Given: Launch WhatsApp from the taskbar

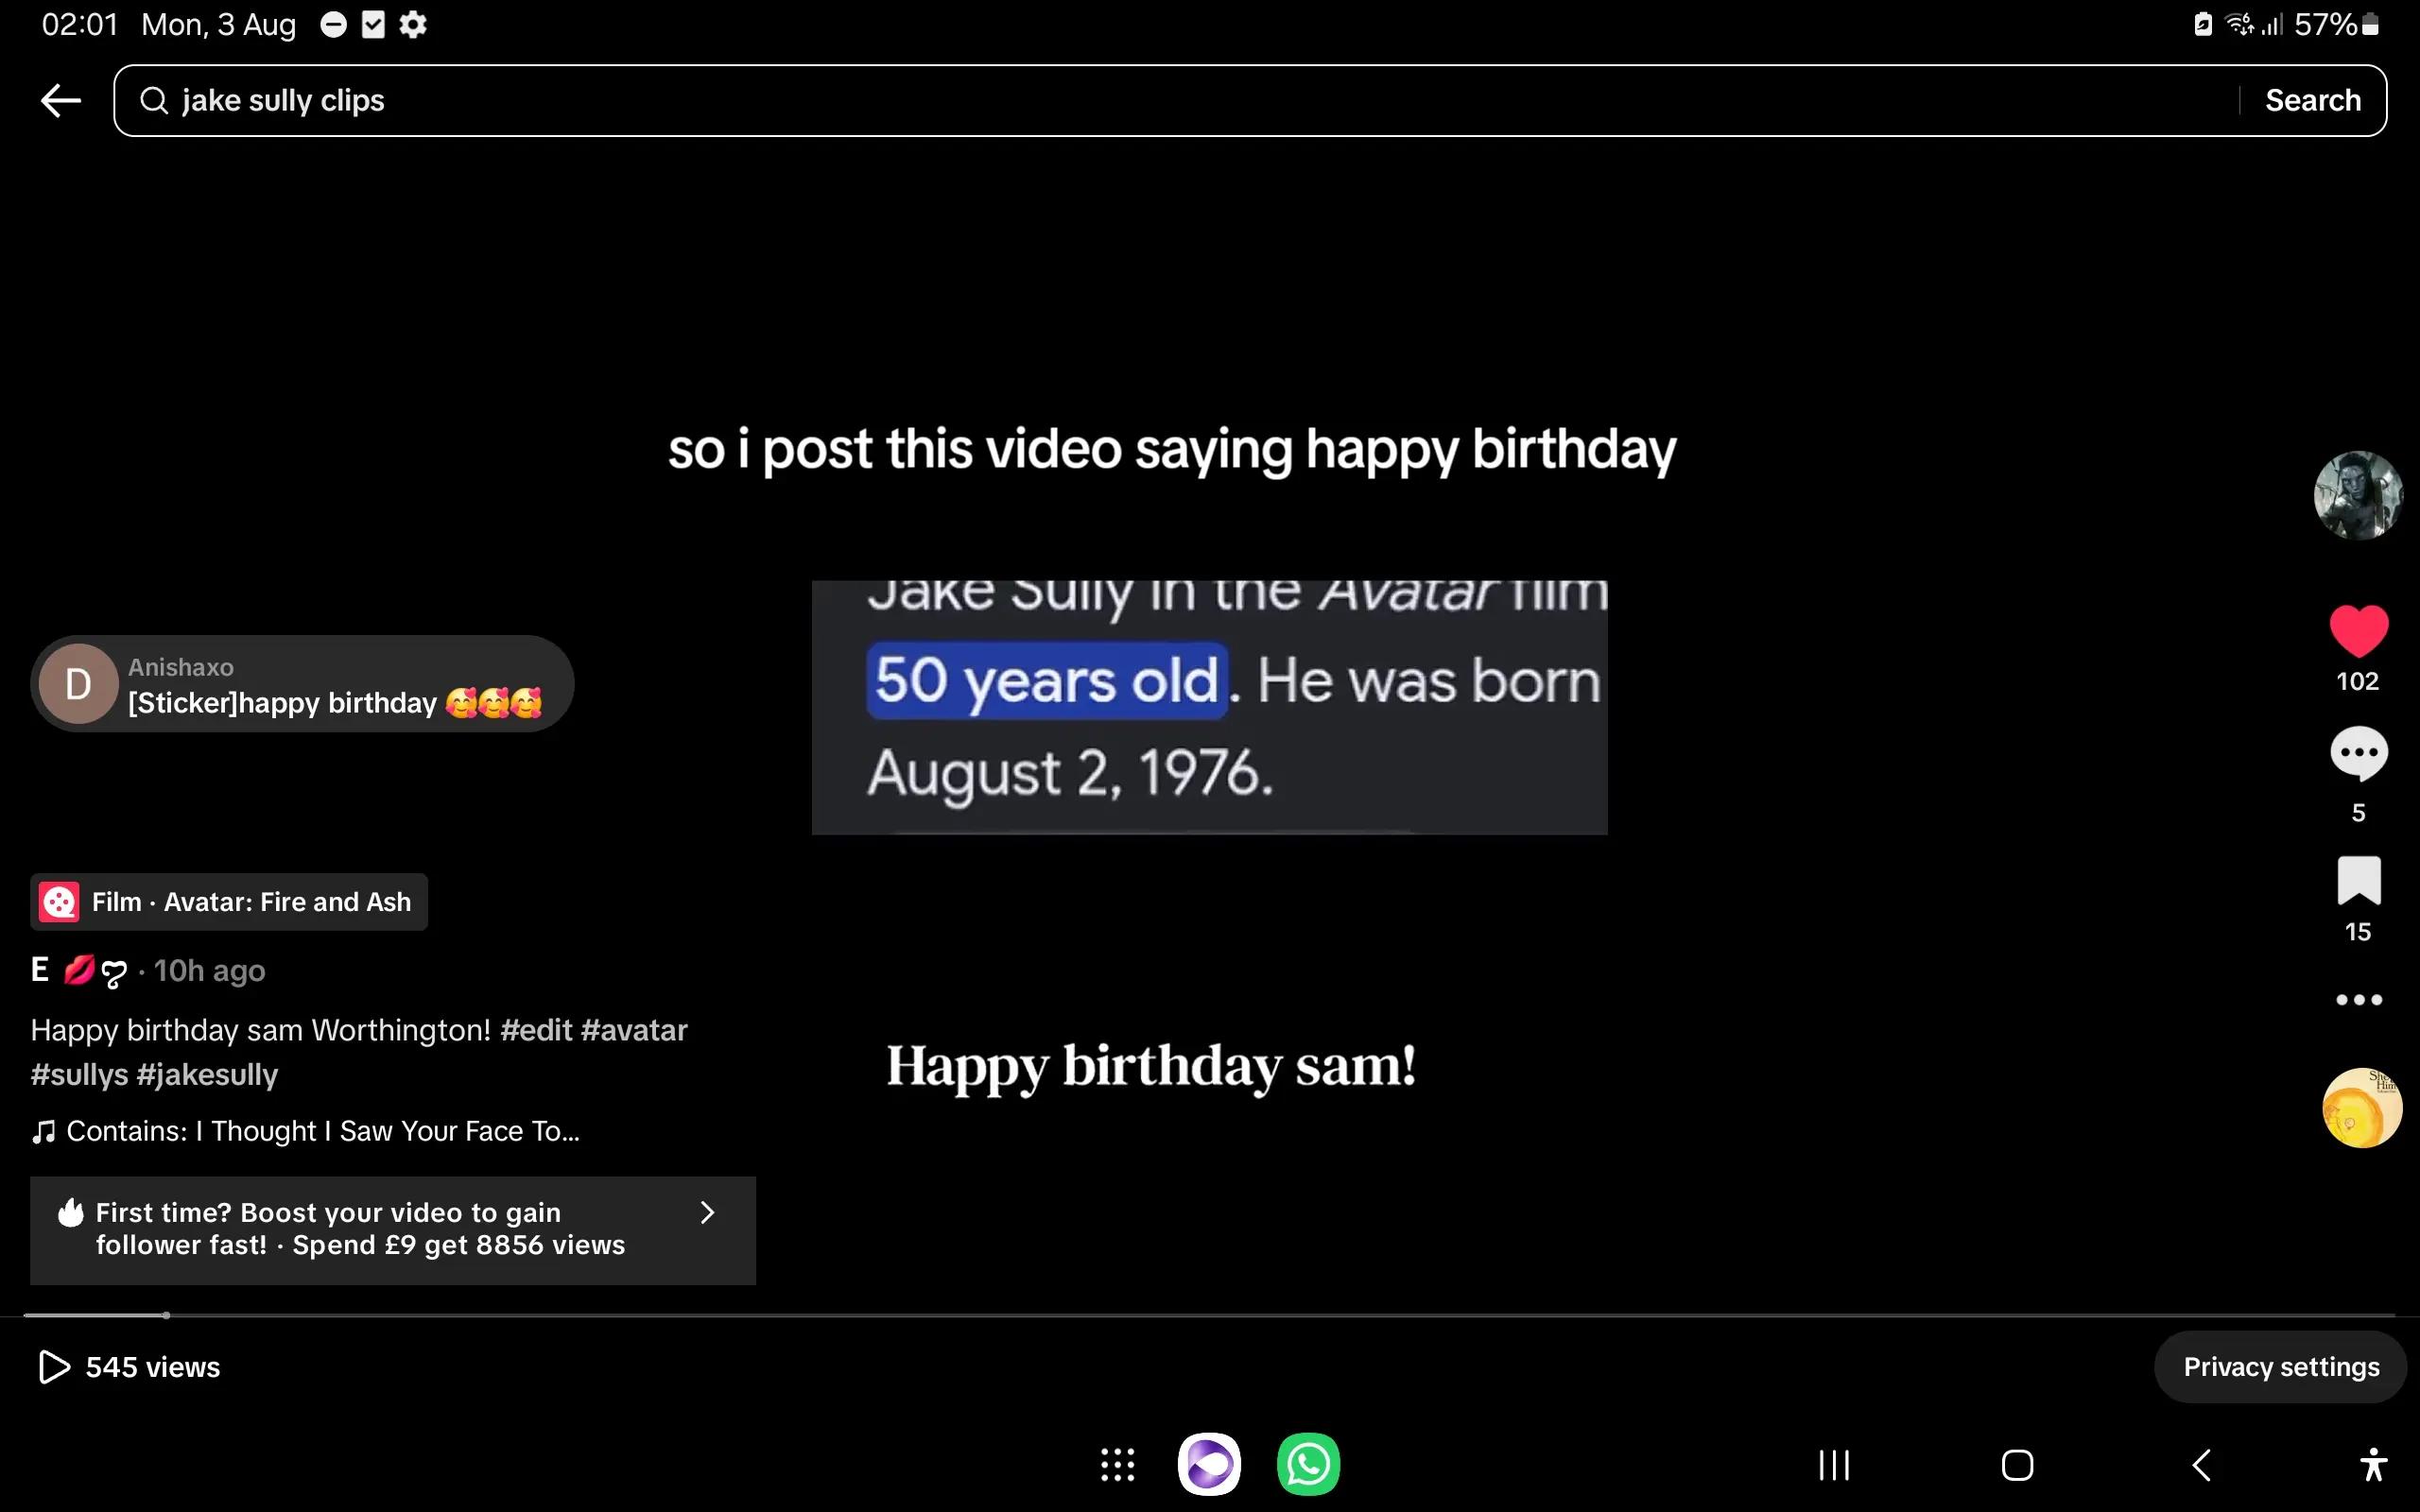Looking at the screenshot, I should [1308, 1465].
